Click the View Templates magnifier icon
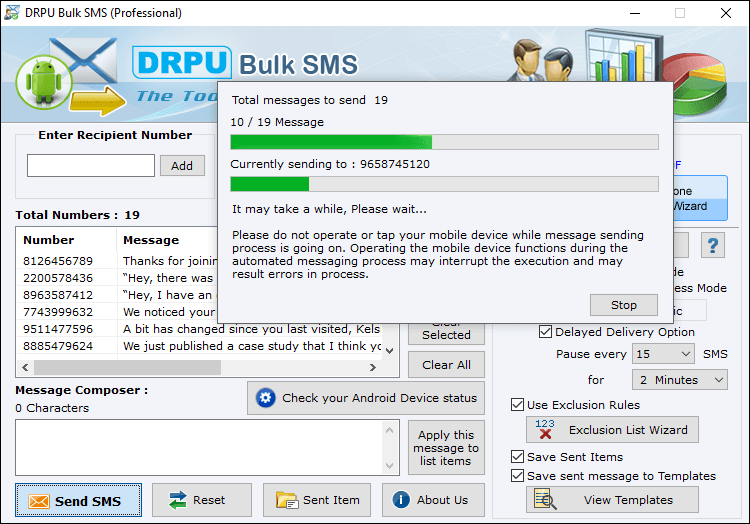Image resolution: width=750 pixels, height=524 pixels. tap(545, 500)
